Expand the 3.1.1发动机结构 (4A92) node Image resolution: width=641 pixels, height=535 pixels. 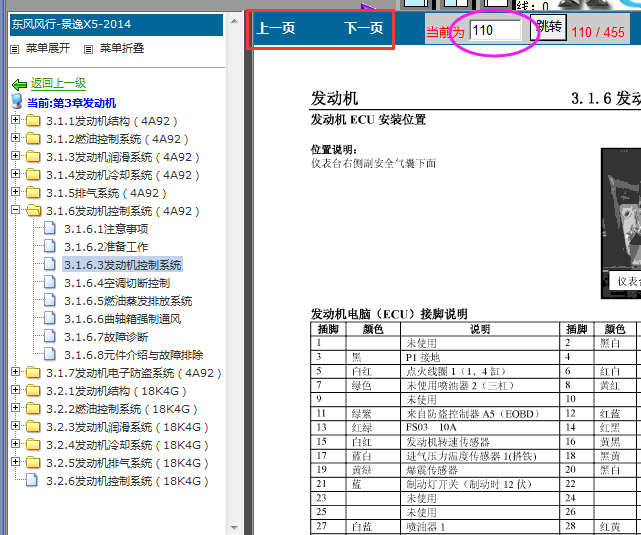[x=16, y=120]
